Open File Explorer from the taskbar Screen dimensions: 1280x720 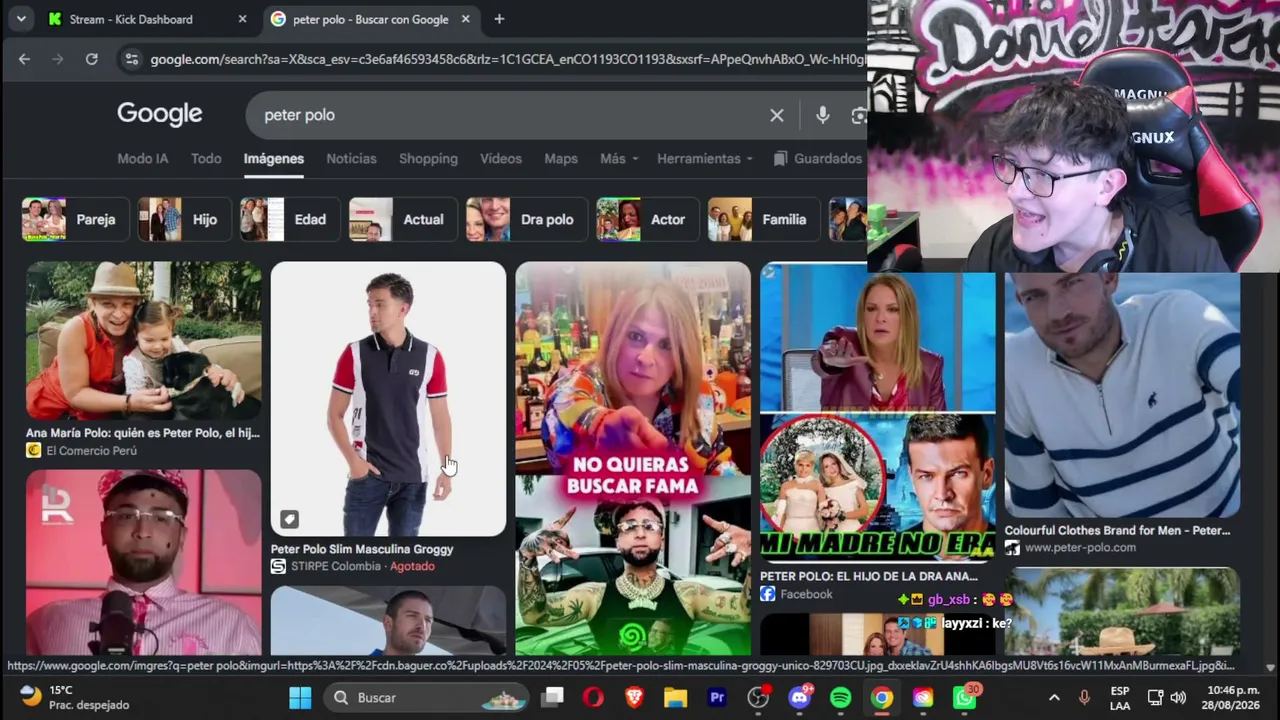(676, 697)
